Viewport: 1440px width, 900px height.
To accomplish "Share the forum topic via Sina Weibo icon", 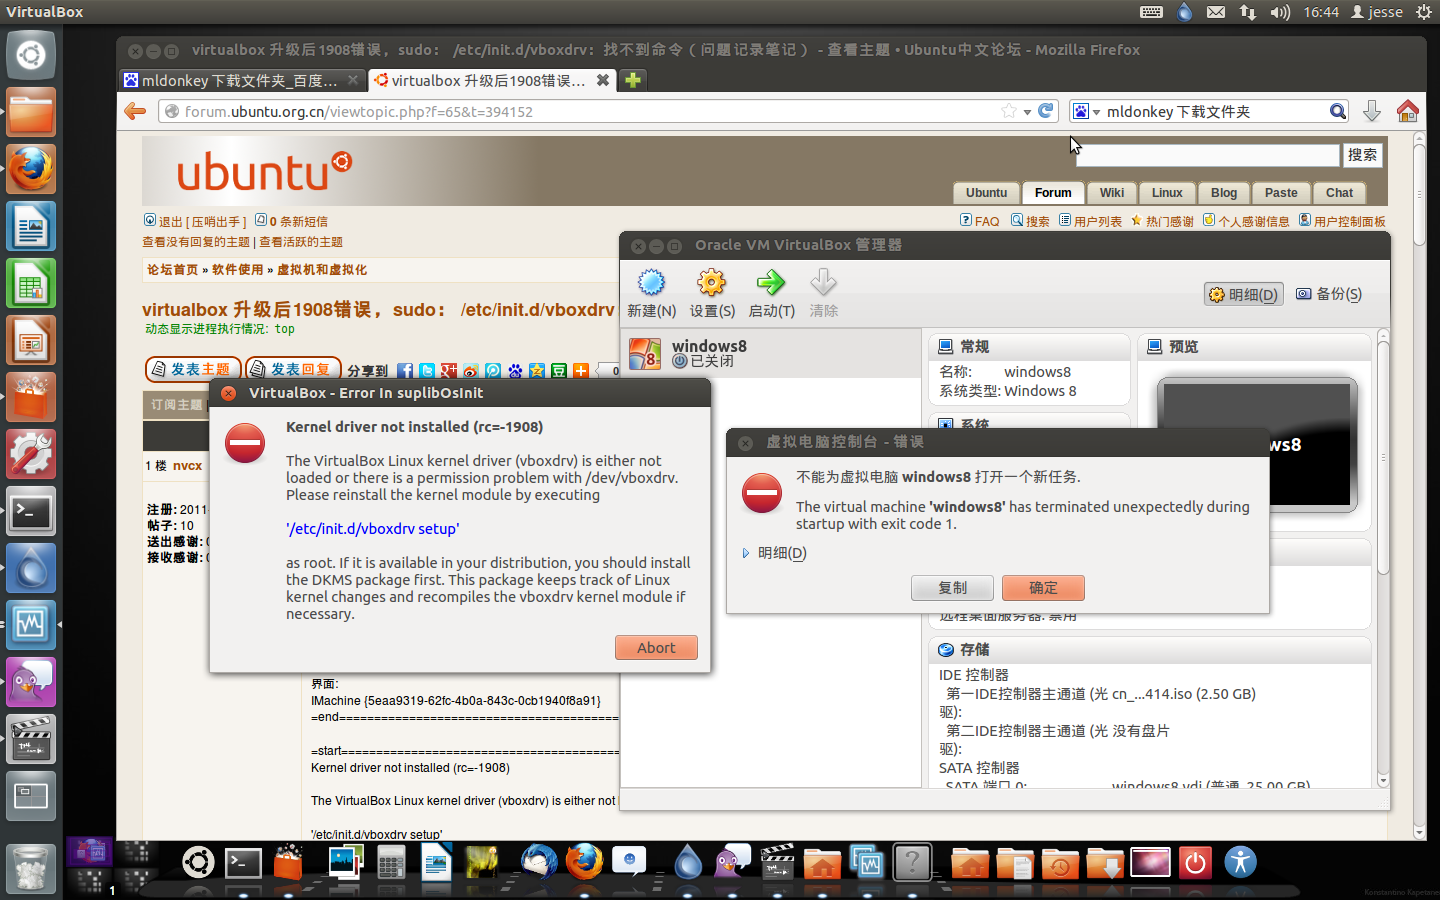I will click(x=471, y=371).
